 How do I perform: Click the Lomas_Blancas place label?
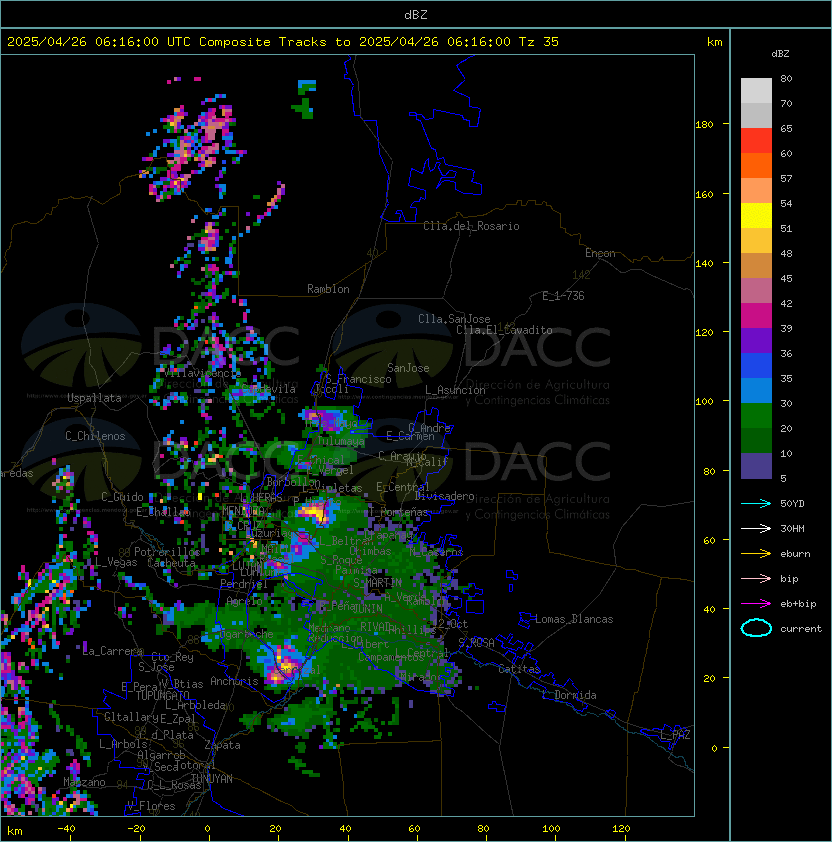click(574, 619)
